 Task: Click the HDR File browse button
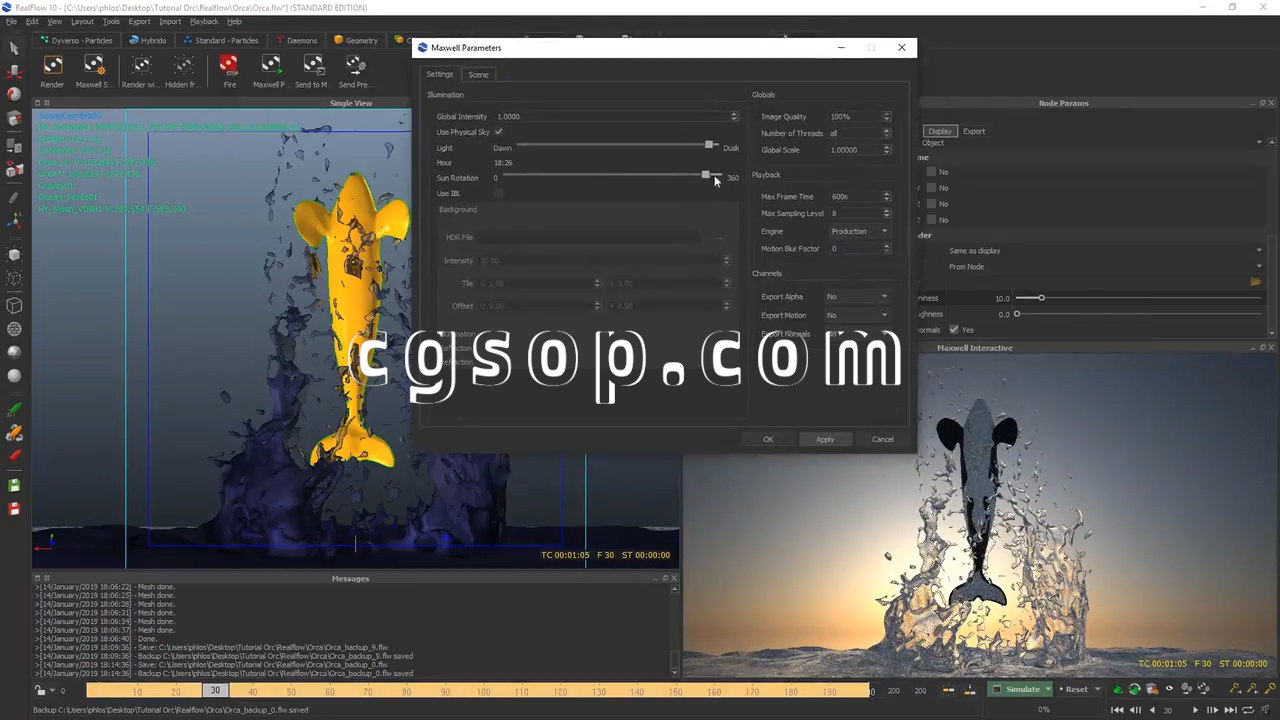point(718,237)
